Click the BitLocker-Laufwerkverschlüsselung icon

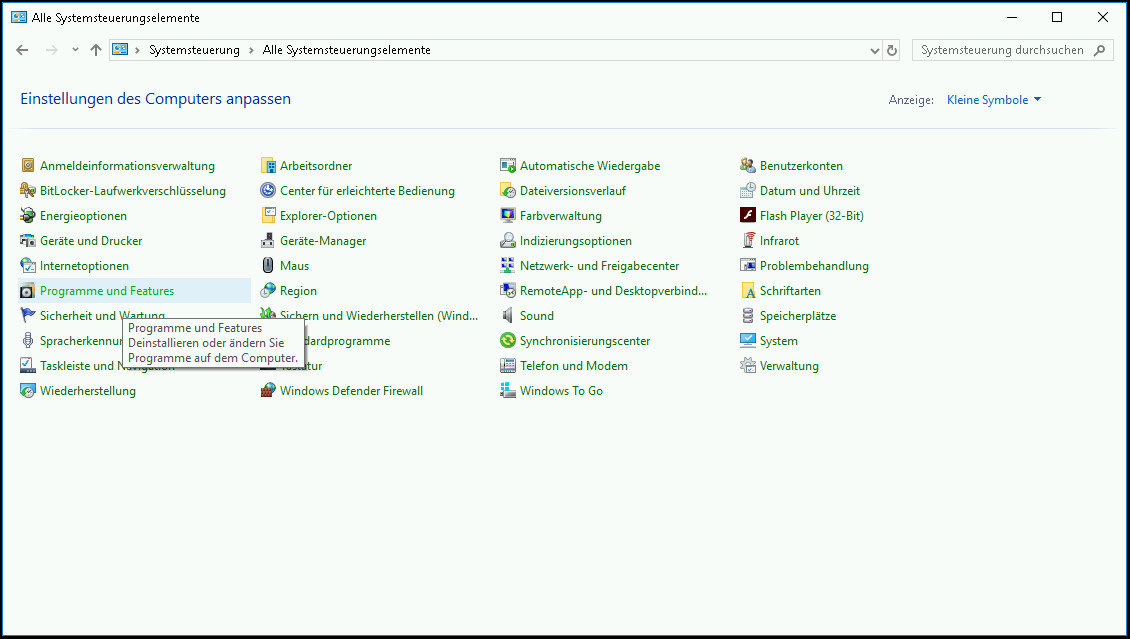coord(28,191)
